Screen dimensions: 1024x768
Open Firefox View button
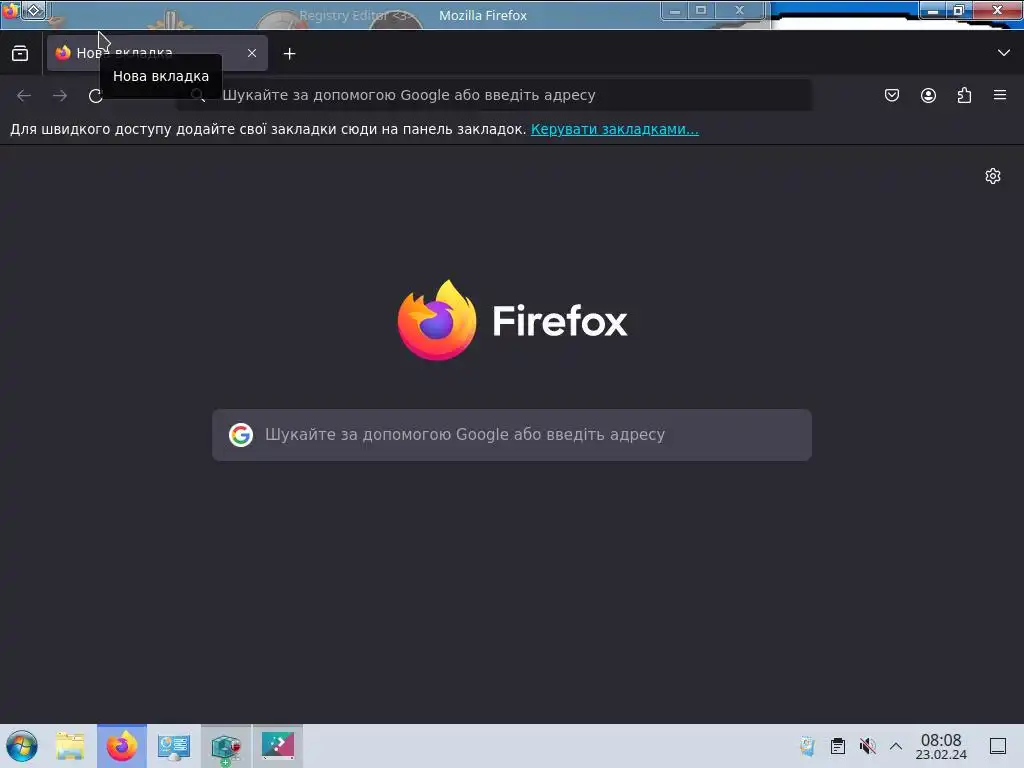20,54
